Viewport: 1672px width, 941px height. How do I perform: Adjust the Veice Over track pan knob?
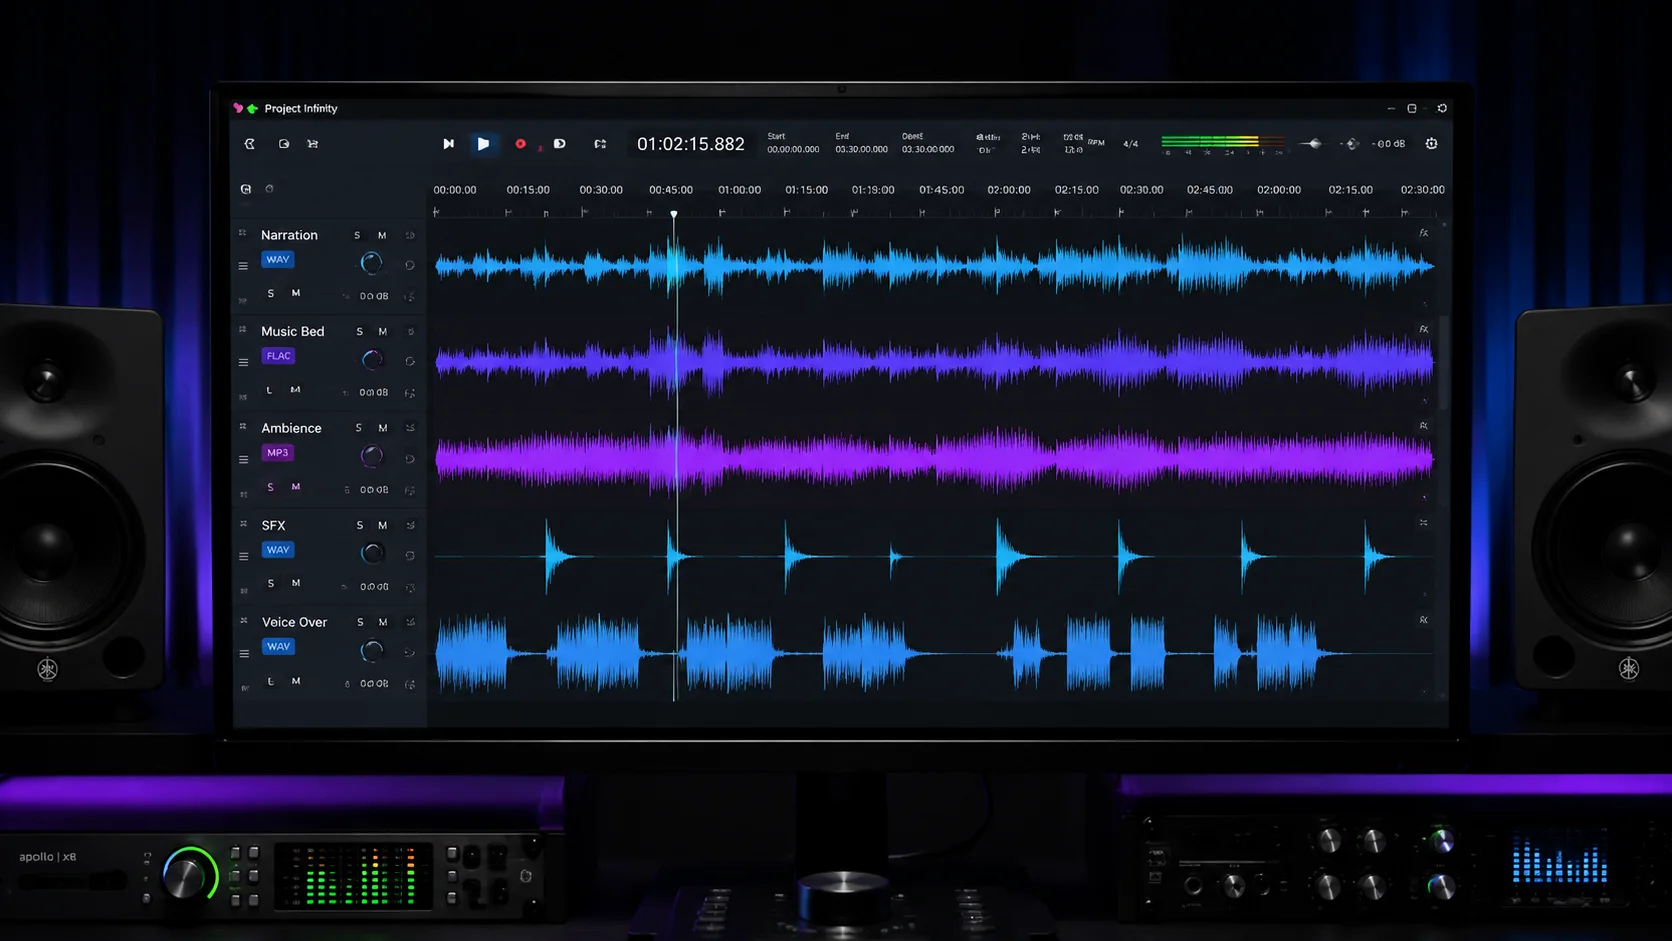point(372,651)
